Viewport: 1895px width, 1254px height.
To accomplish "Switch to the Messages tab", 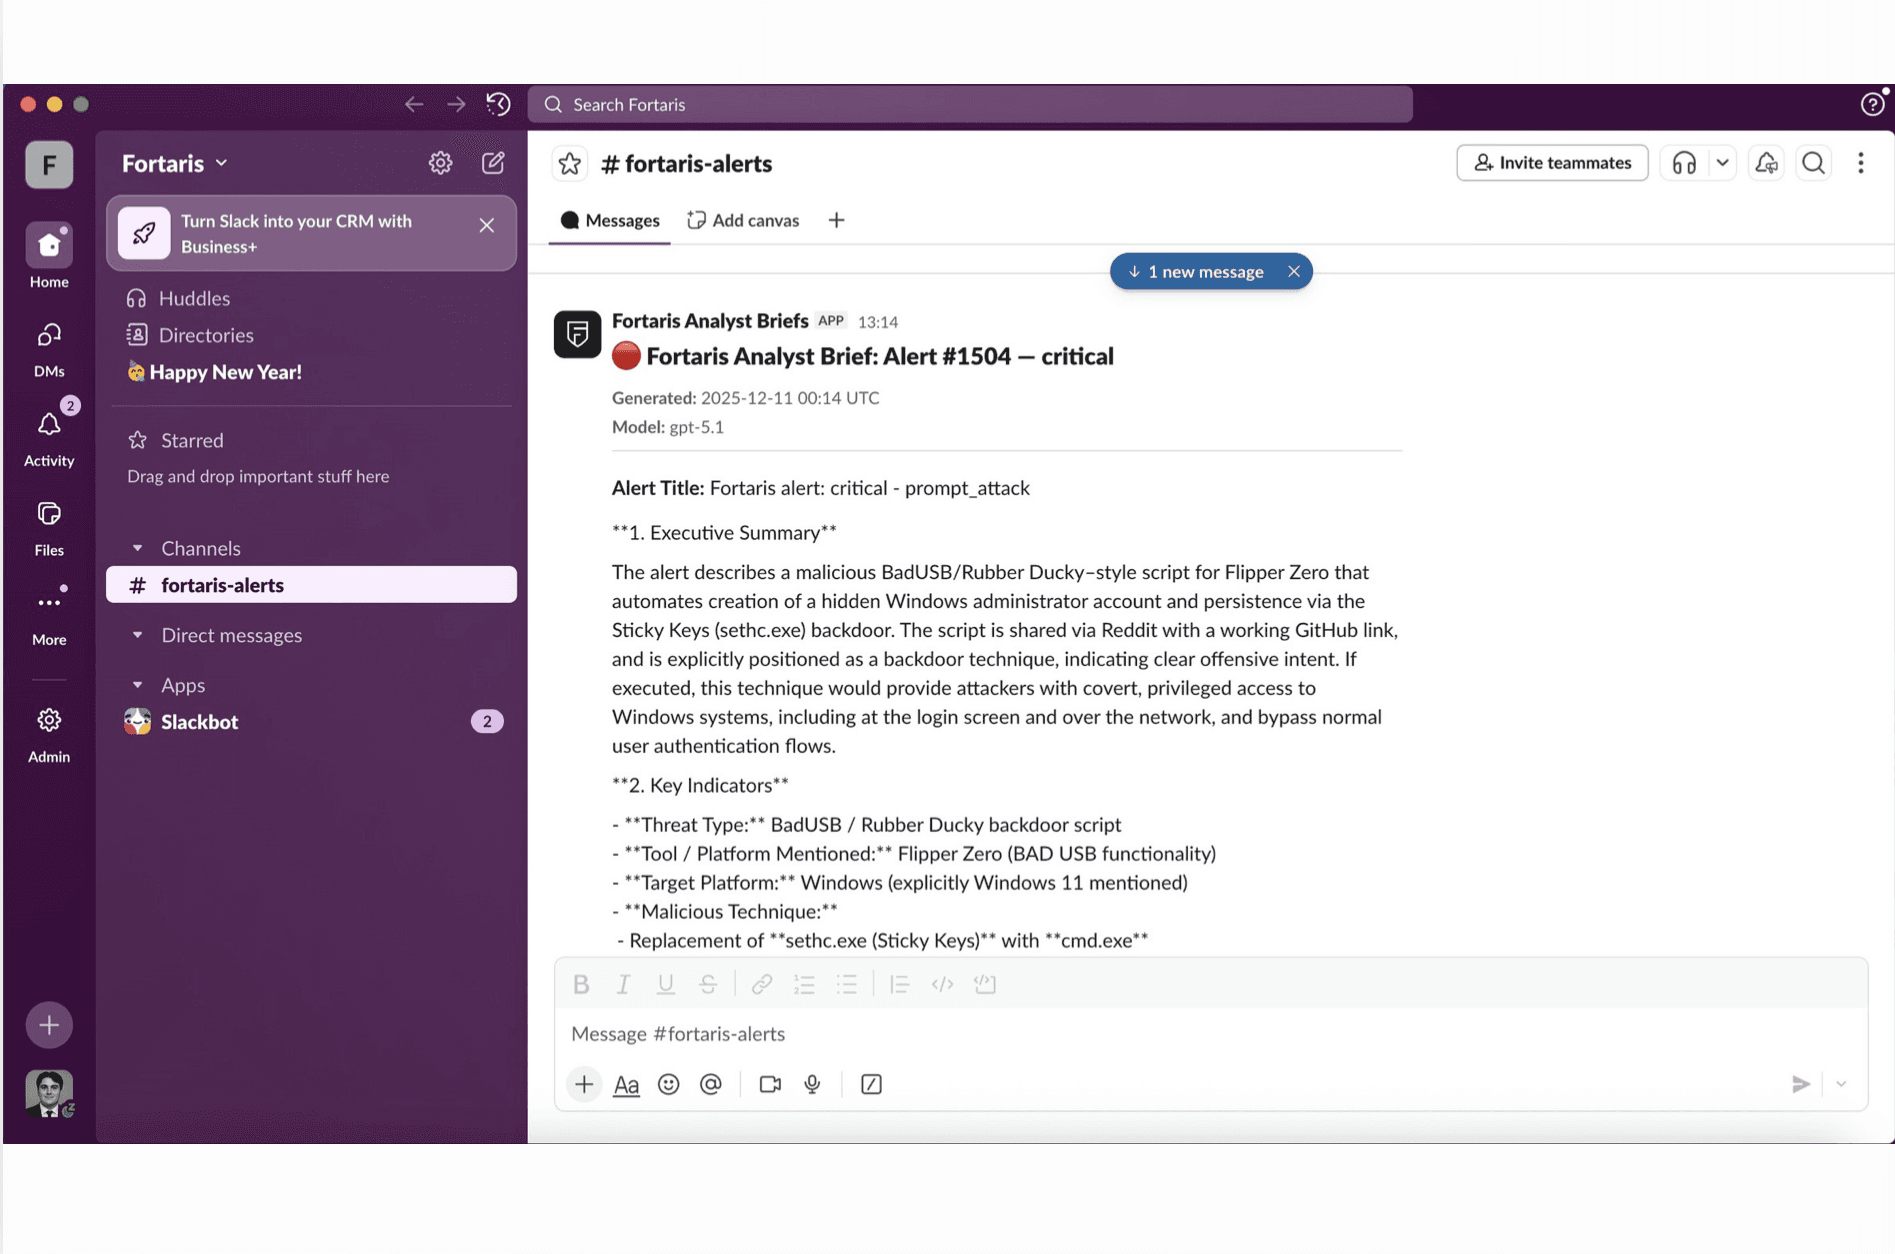I will [610, 220].
